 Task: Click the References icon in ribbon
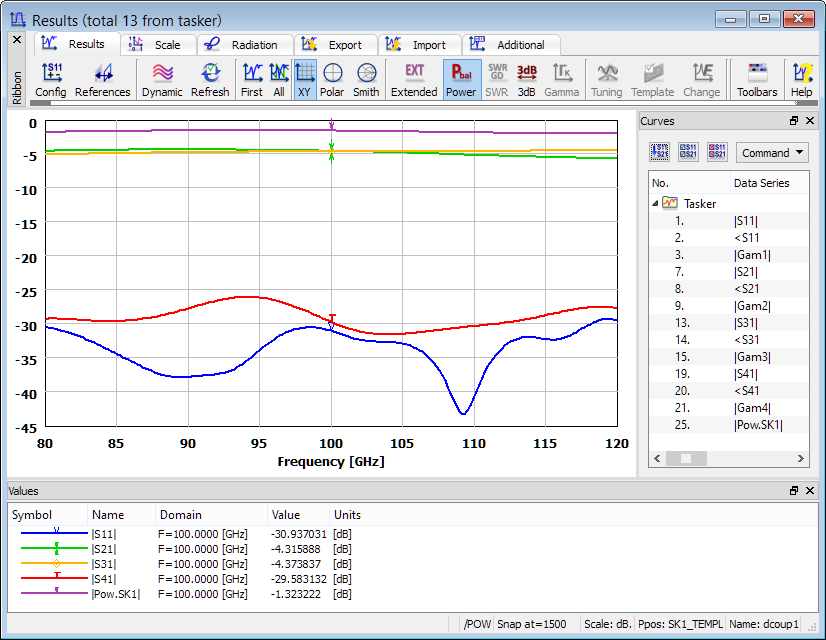pos(102,80)
